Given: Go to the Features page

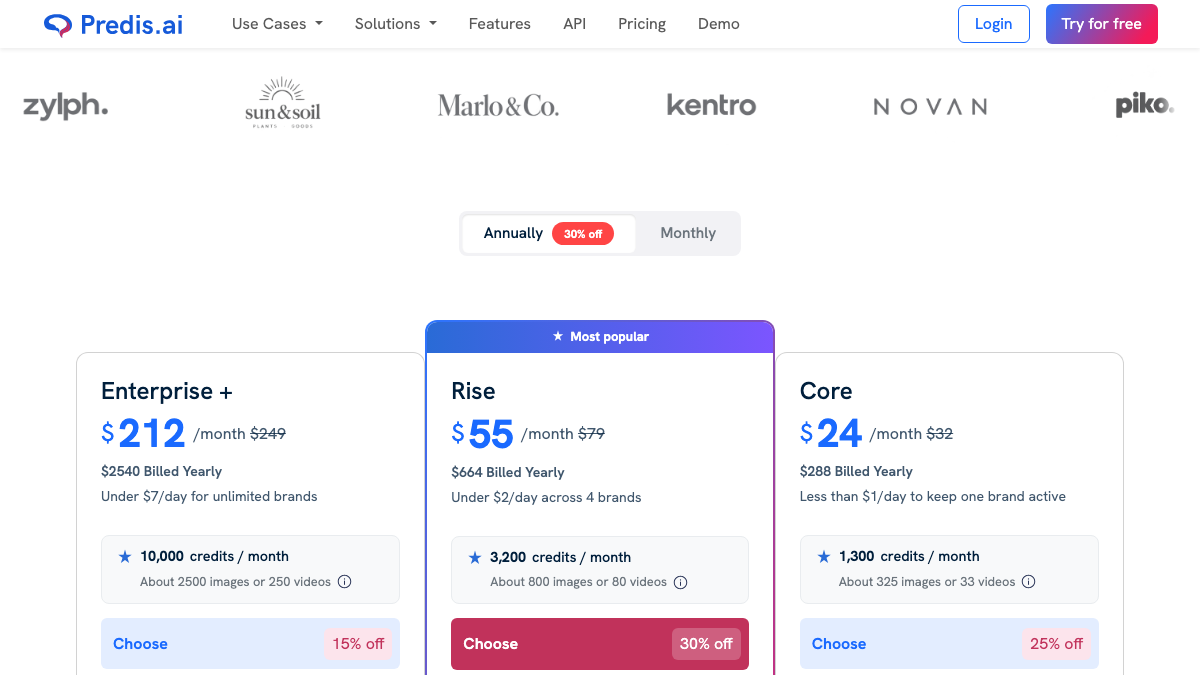Looking at the screenshot, I should (500, 24).
